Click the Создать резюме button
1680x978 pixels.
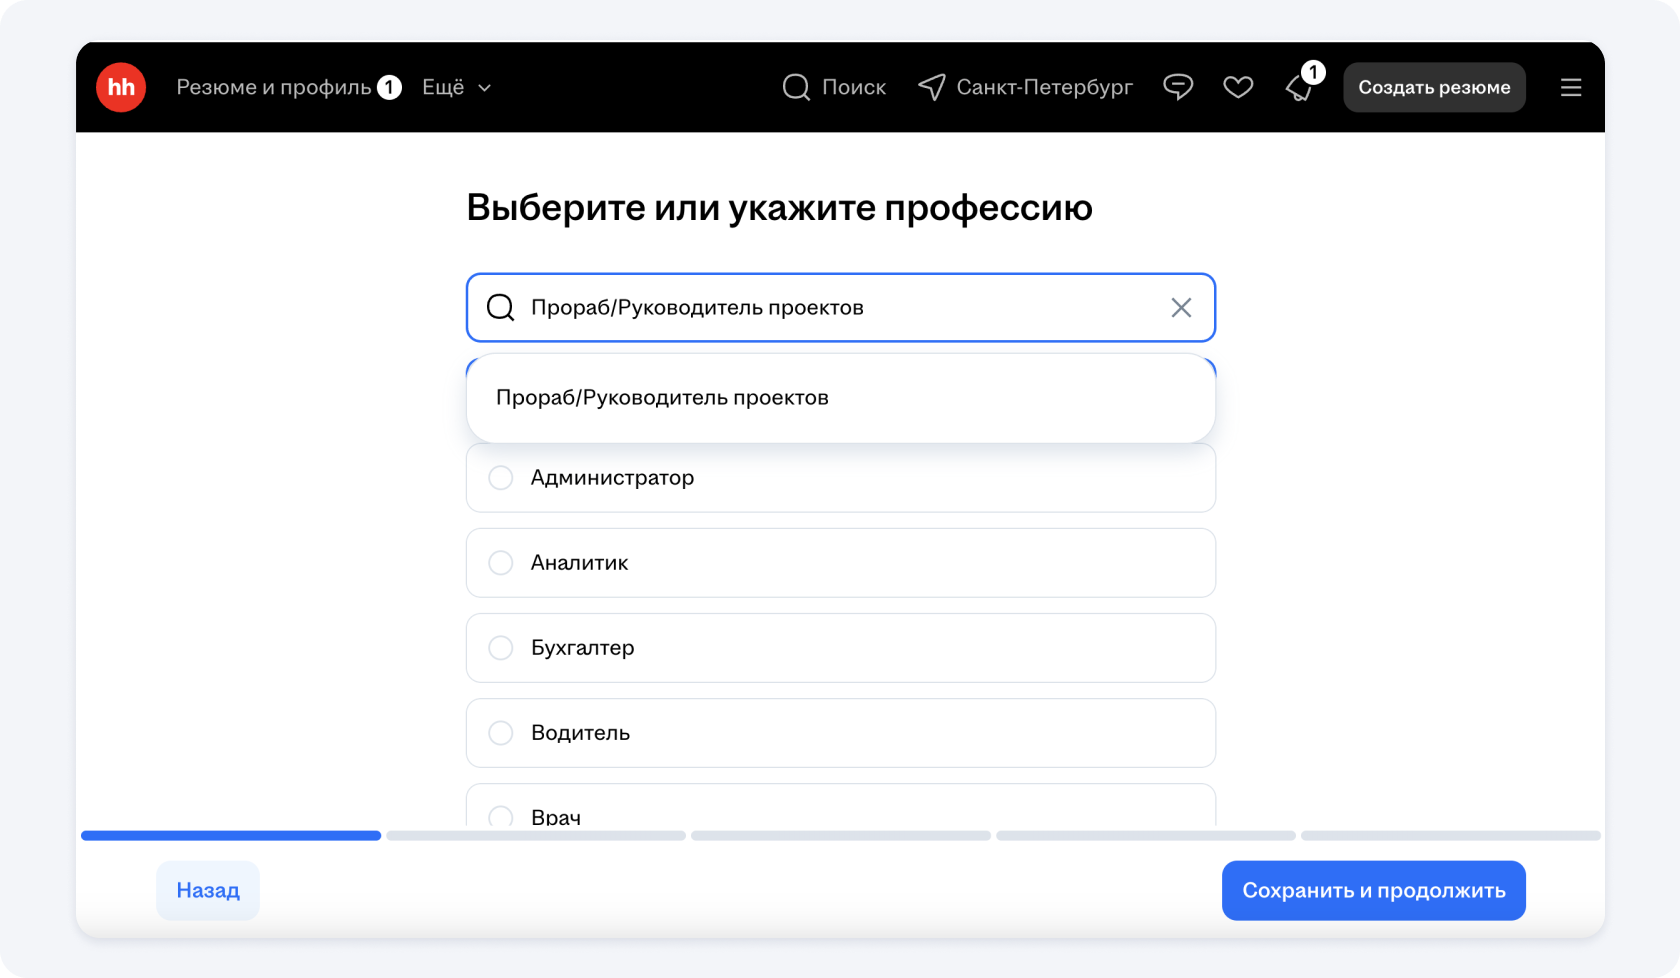[1433, 87]
